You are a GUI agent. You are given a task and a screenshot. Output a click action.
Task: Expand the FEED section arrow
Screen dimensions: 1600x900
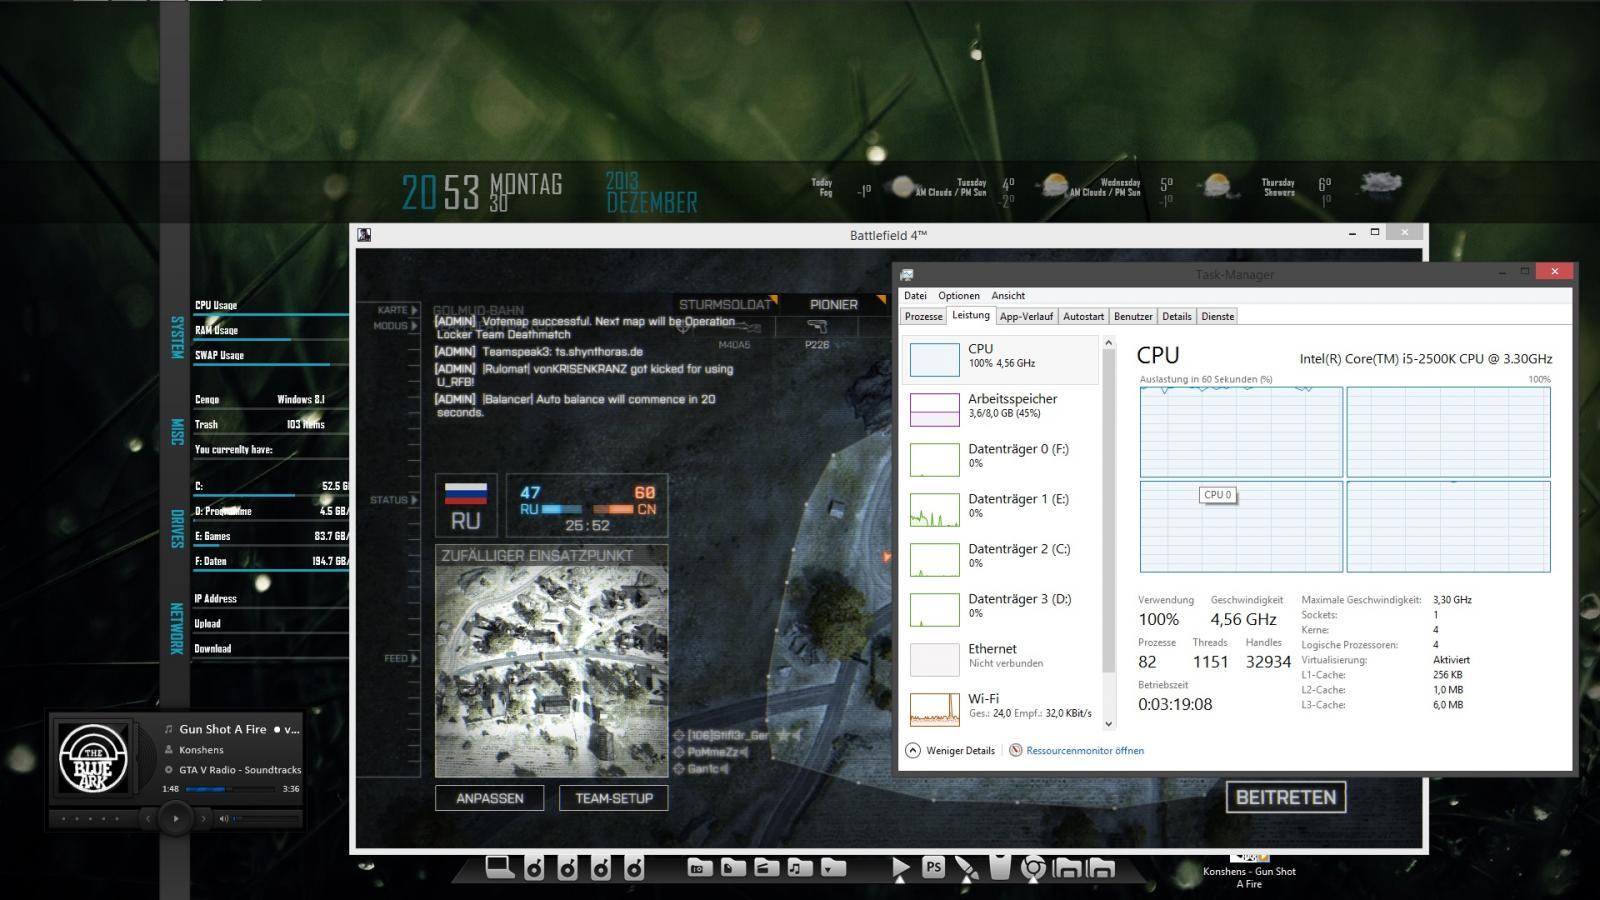[x=414, y=658]
